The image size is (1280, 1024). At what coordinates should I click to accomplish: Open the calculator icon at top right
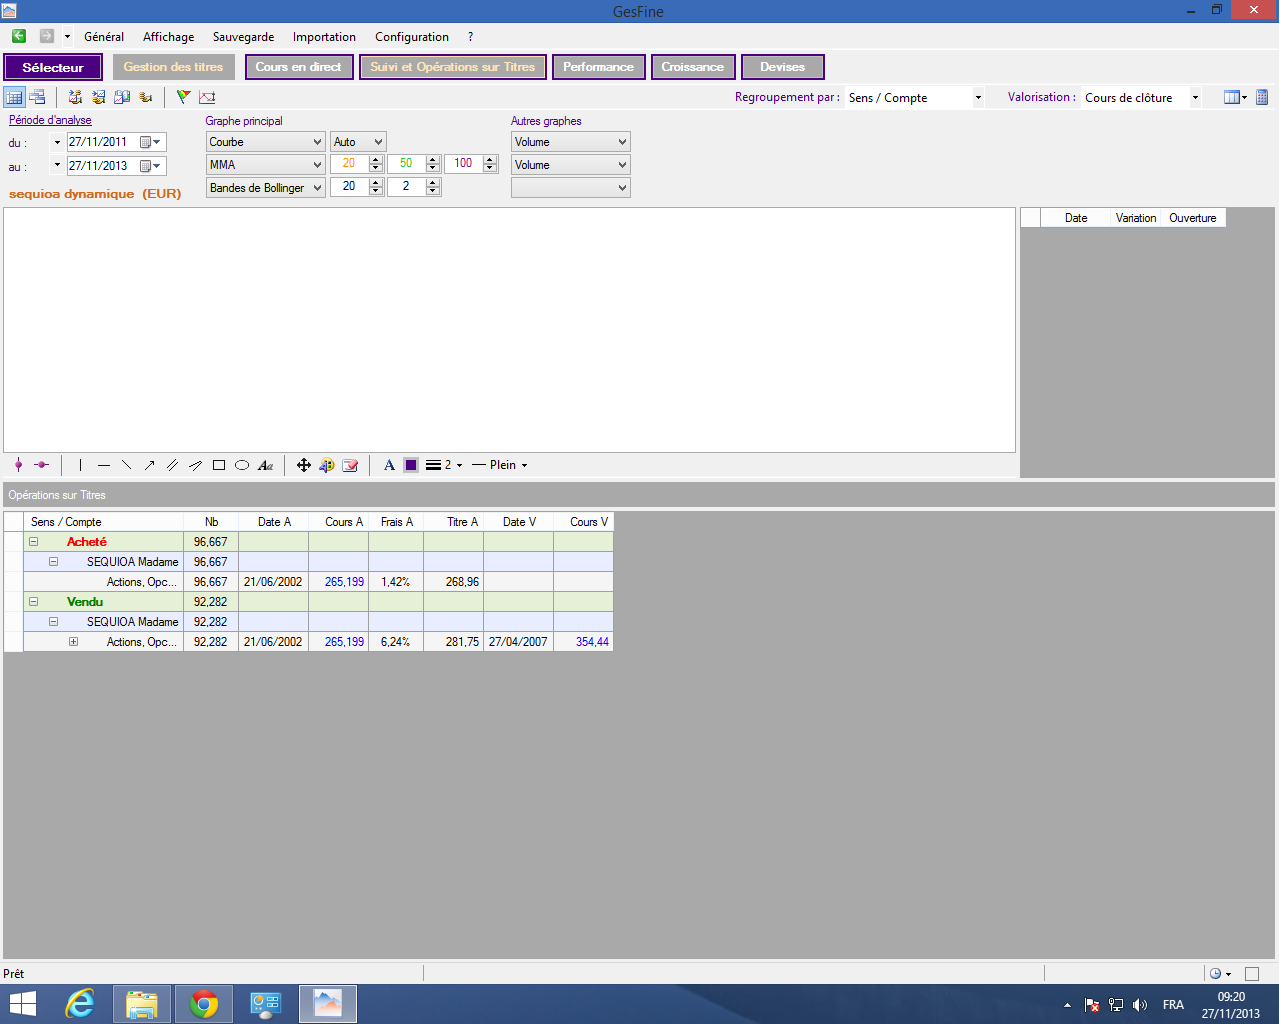1262,97
